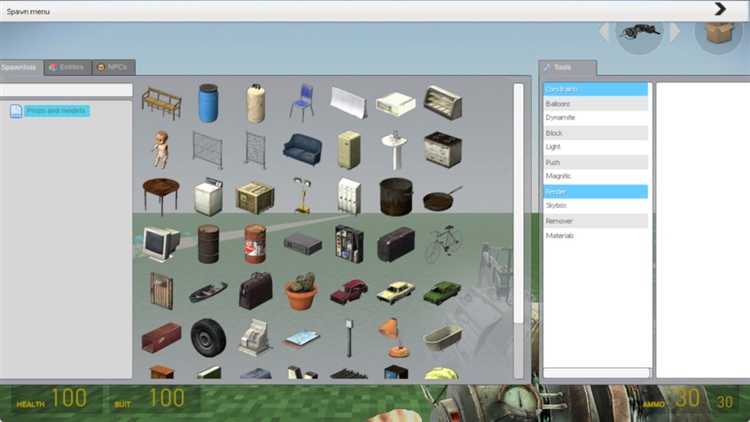
Task: Spawn the old CRT monitor
Action: pyautogui.click(x=161, y=244)
